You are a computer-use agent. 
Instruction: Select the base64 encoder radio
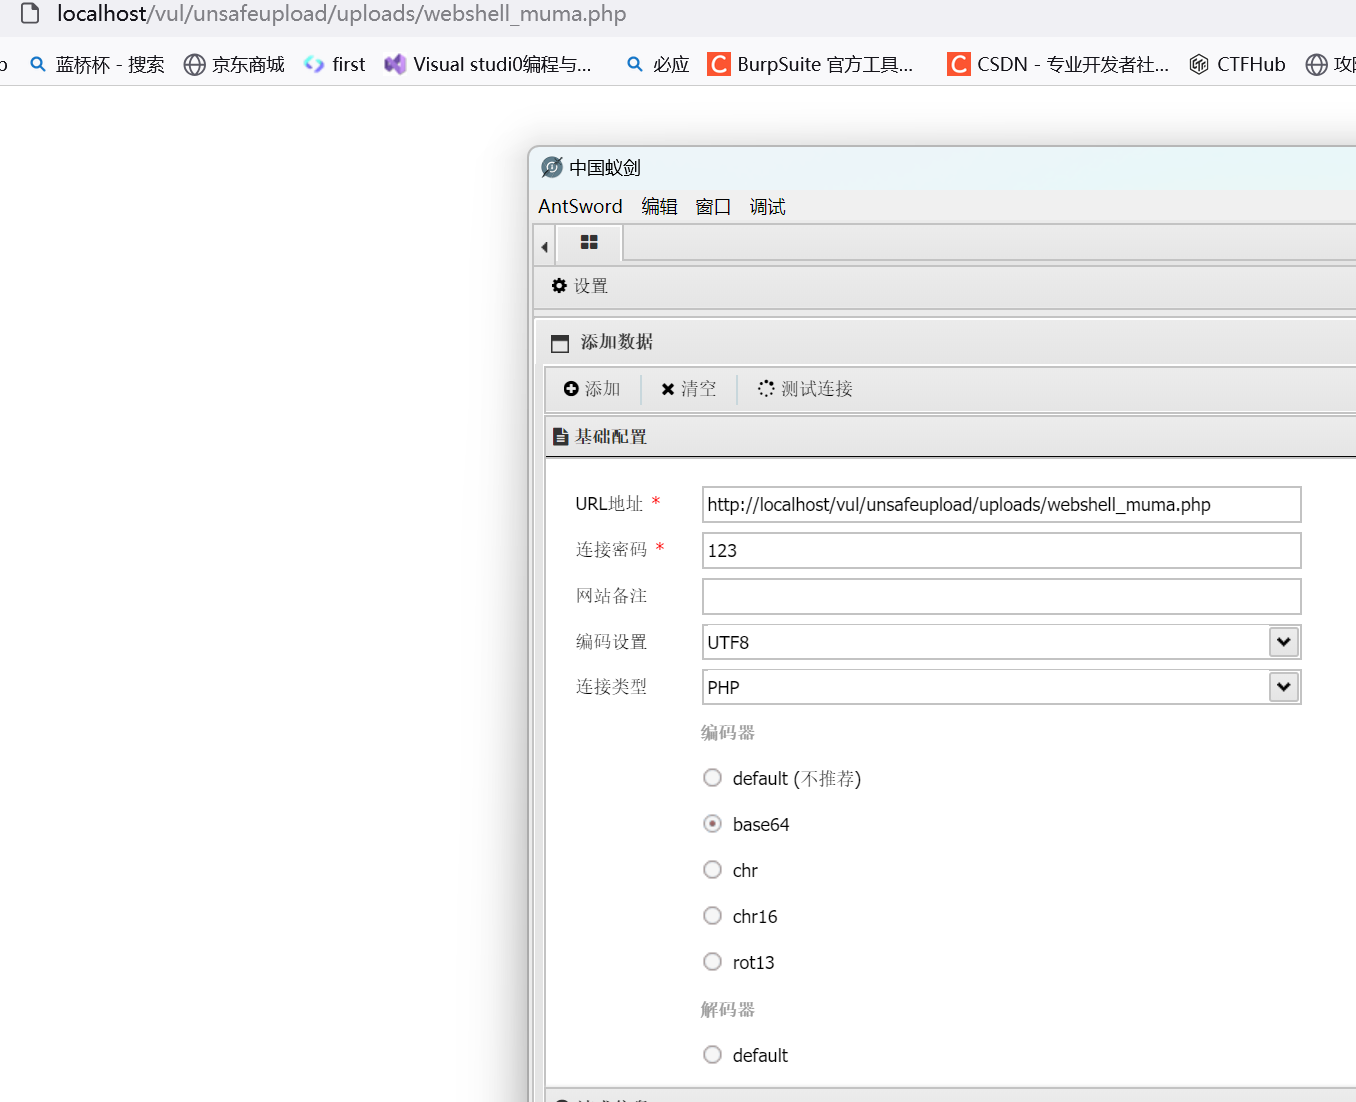pyautogui.click(x=712, y=824)
